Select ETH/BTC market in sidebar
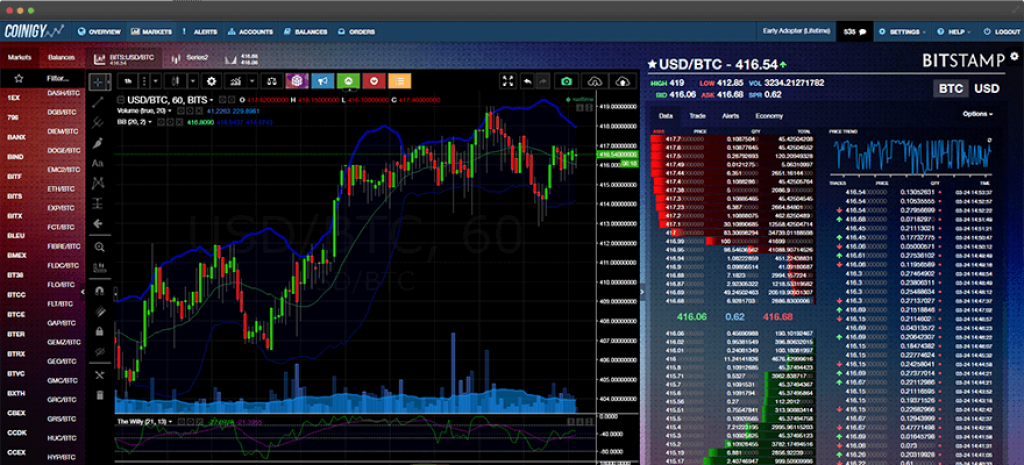 (61, 189)
